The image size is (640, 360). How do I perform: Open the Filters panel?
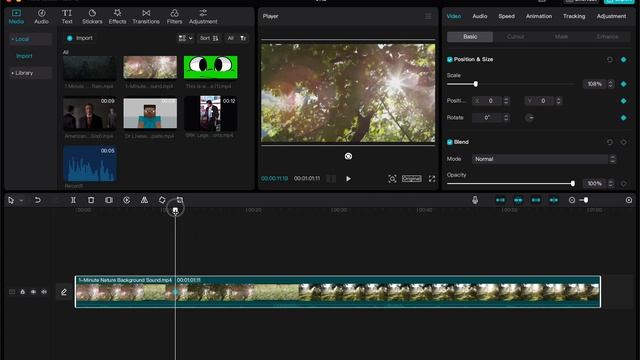[174, 17]
